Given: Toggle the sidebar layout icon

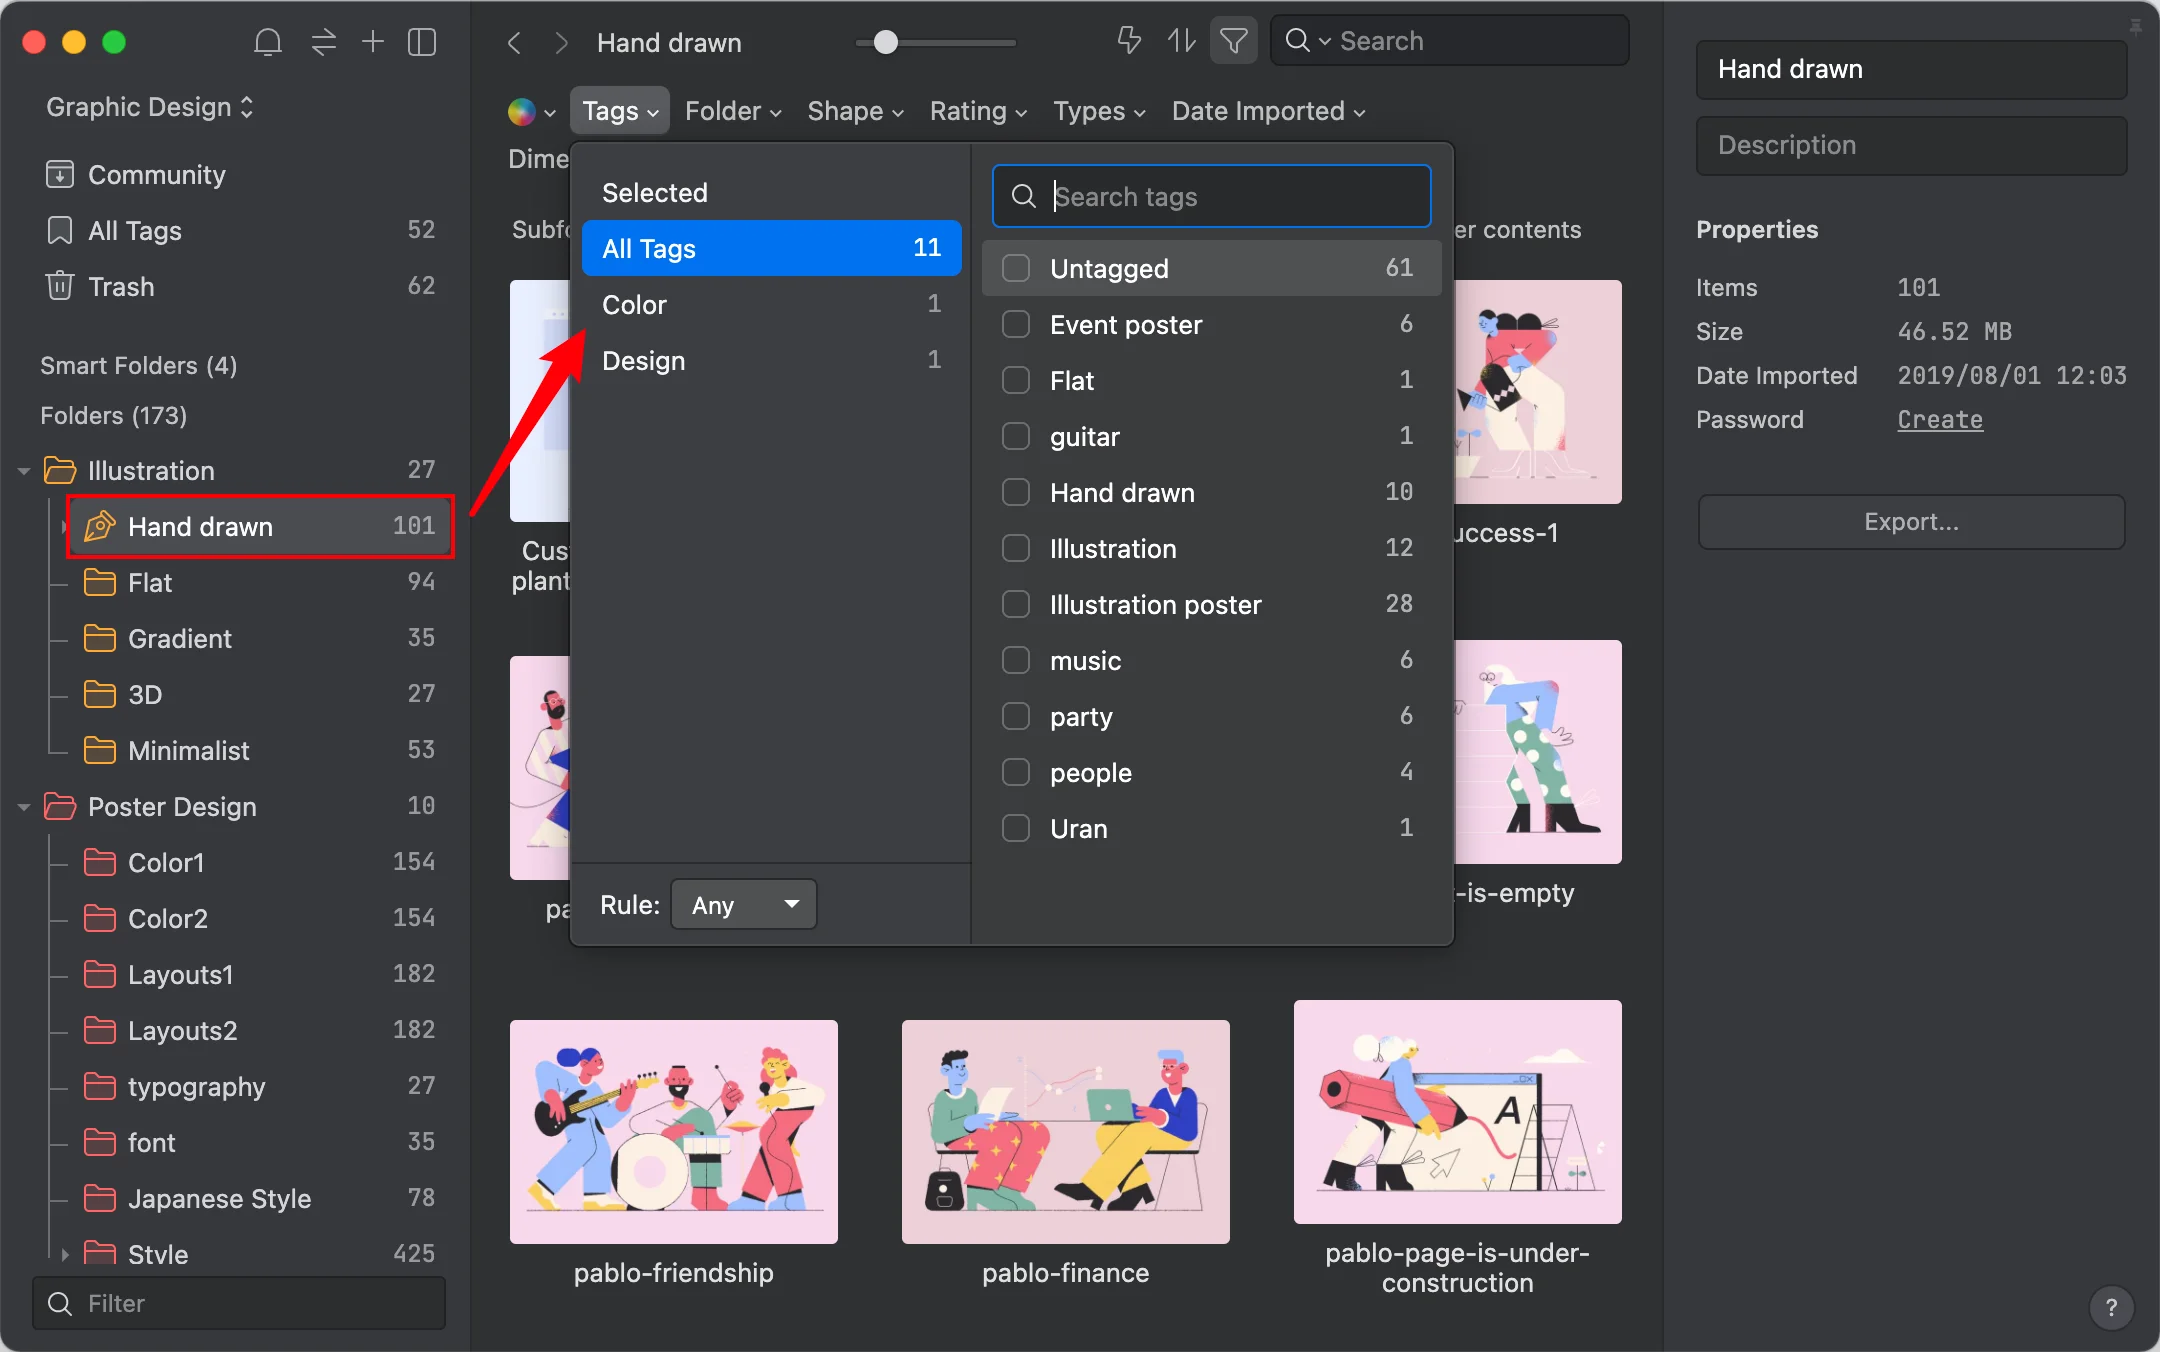Looking at the screenshot, I should click(x=422, y=42).
